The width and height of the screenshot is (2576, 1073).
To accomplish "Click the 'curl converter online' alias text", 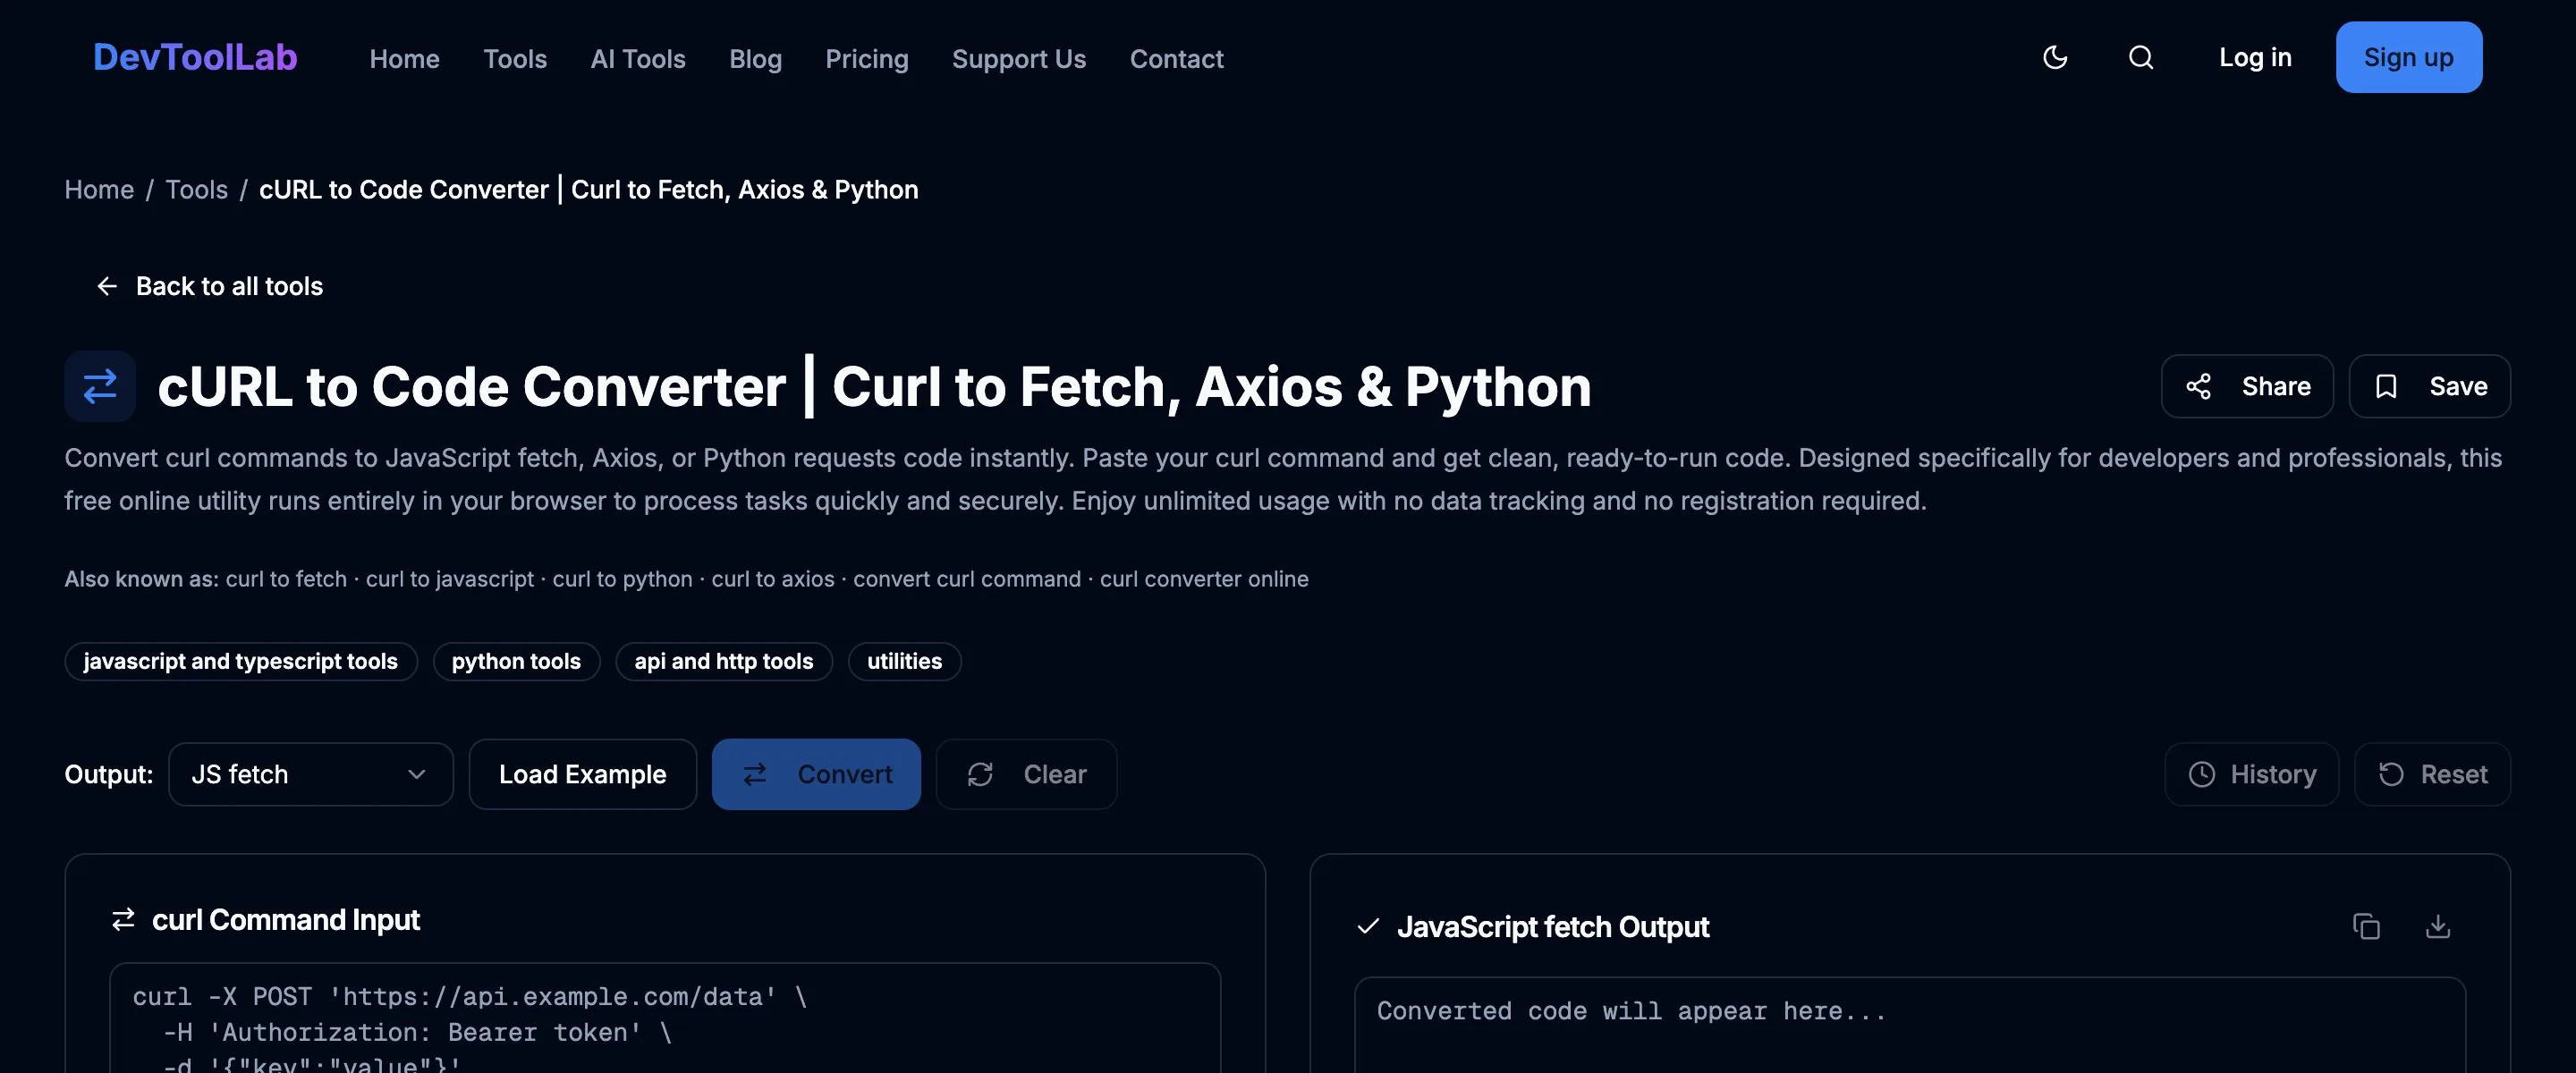I will point(1204,579).
